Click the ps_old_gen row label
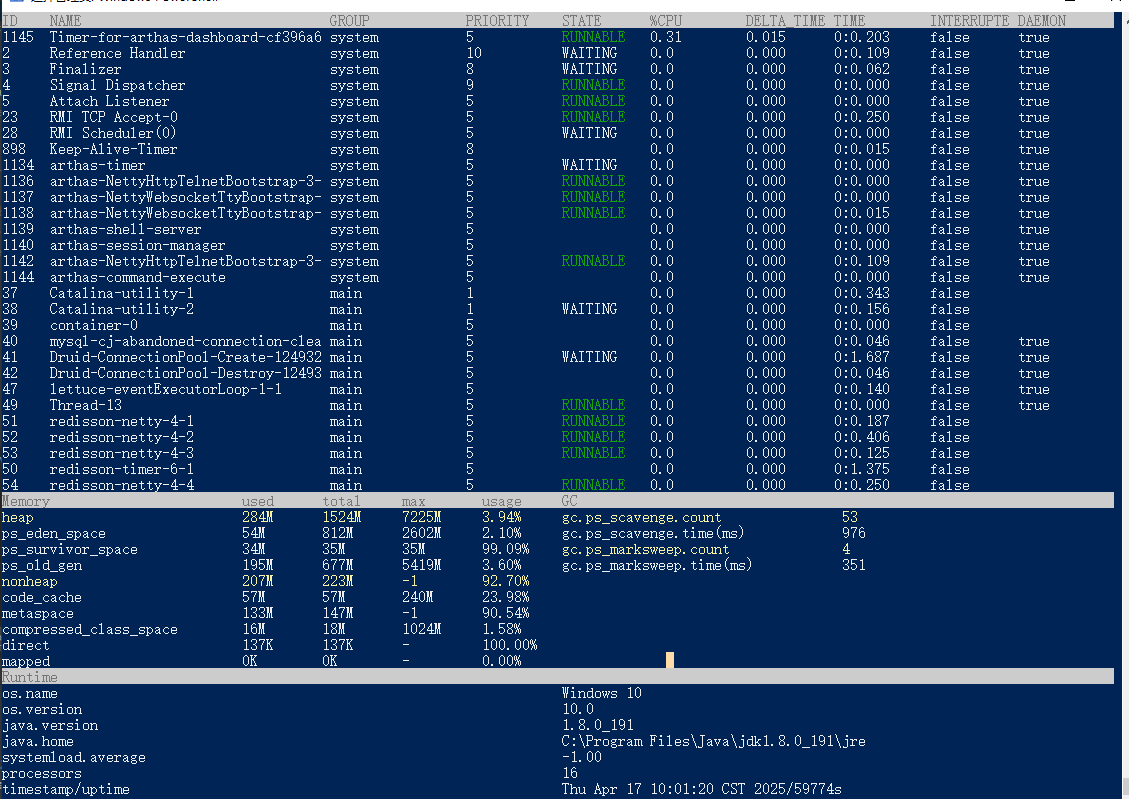 [42, 565]
